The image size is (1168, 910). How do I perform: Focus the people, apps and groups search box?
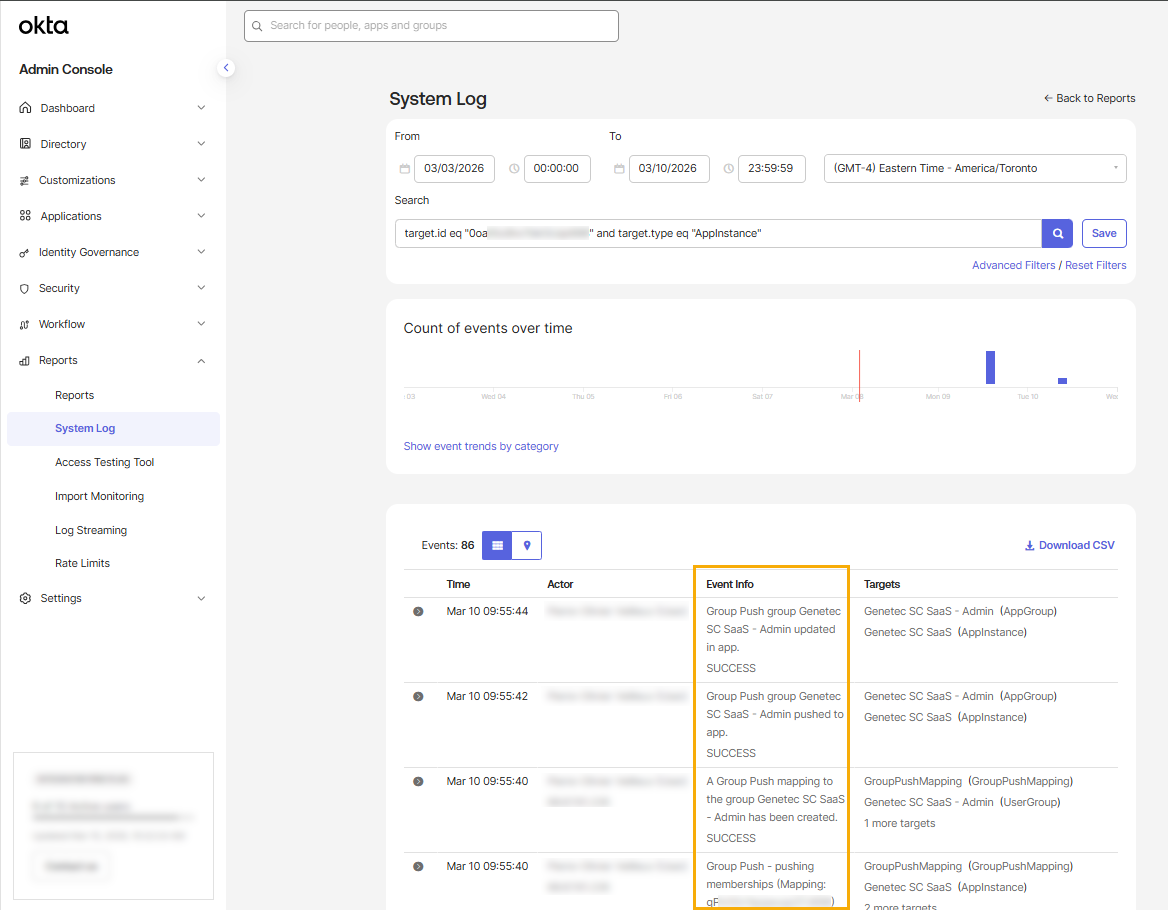pos(431,26)
